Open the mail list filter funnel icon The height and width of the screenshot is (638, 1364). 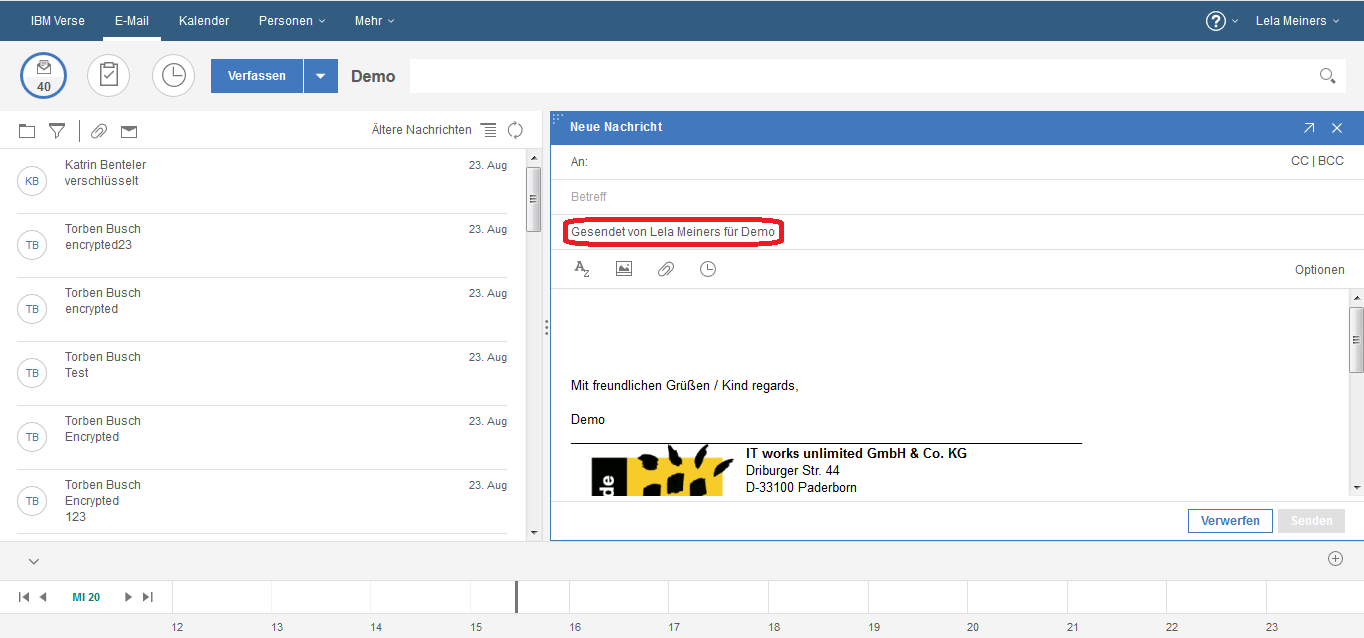(58, 130)
